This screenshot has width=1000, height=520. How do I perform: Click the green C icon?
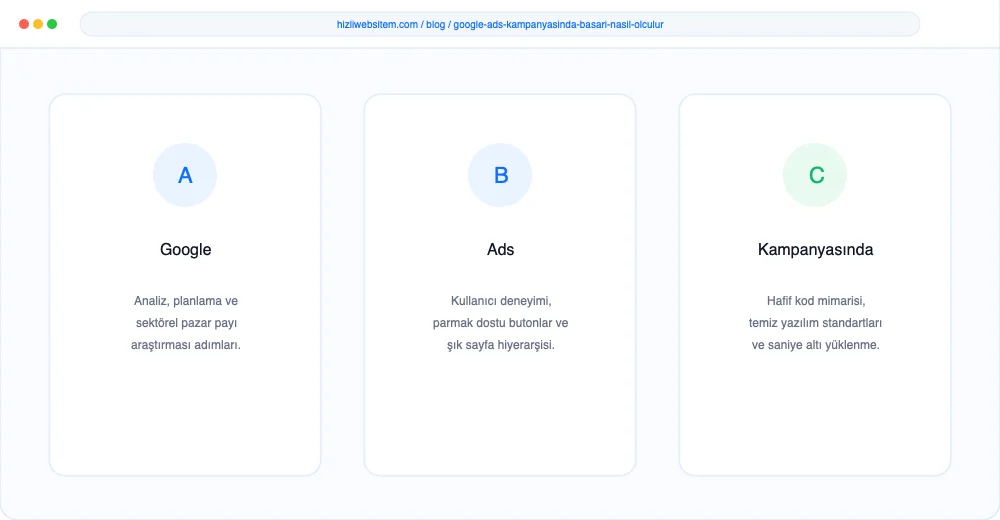815,175
